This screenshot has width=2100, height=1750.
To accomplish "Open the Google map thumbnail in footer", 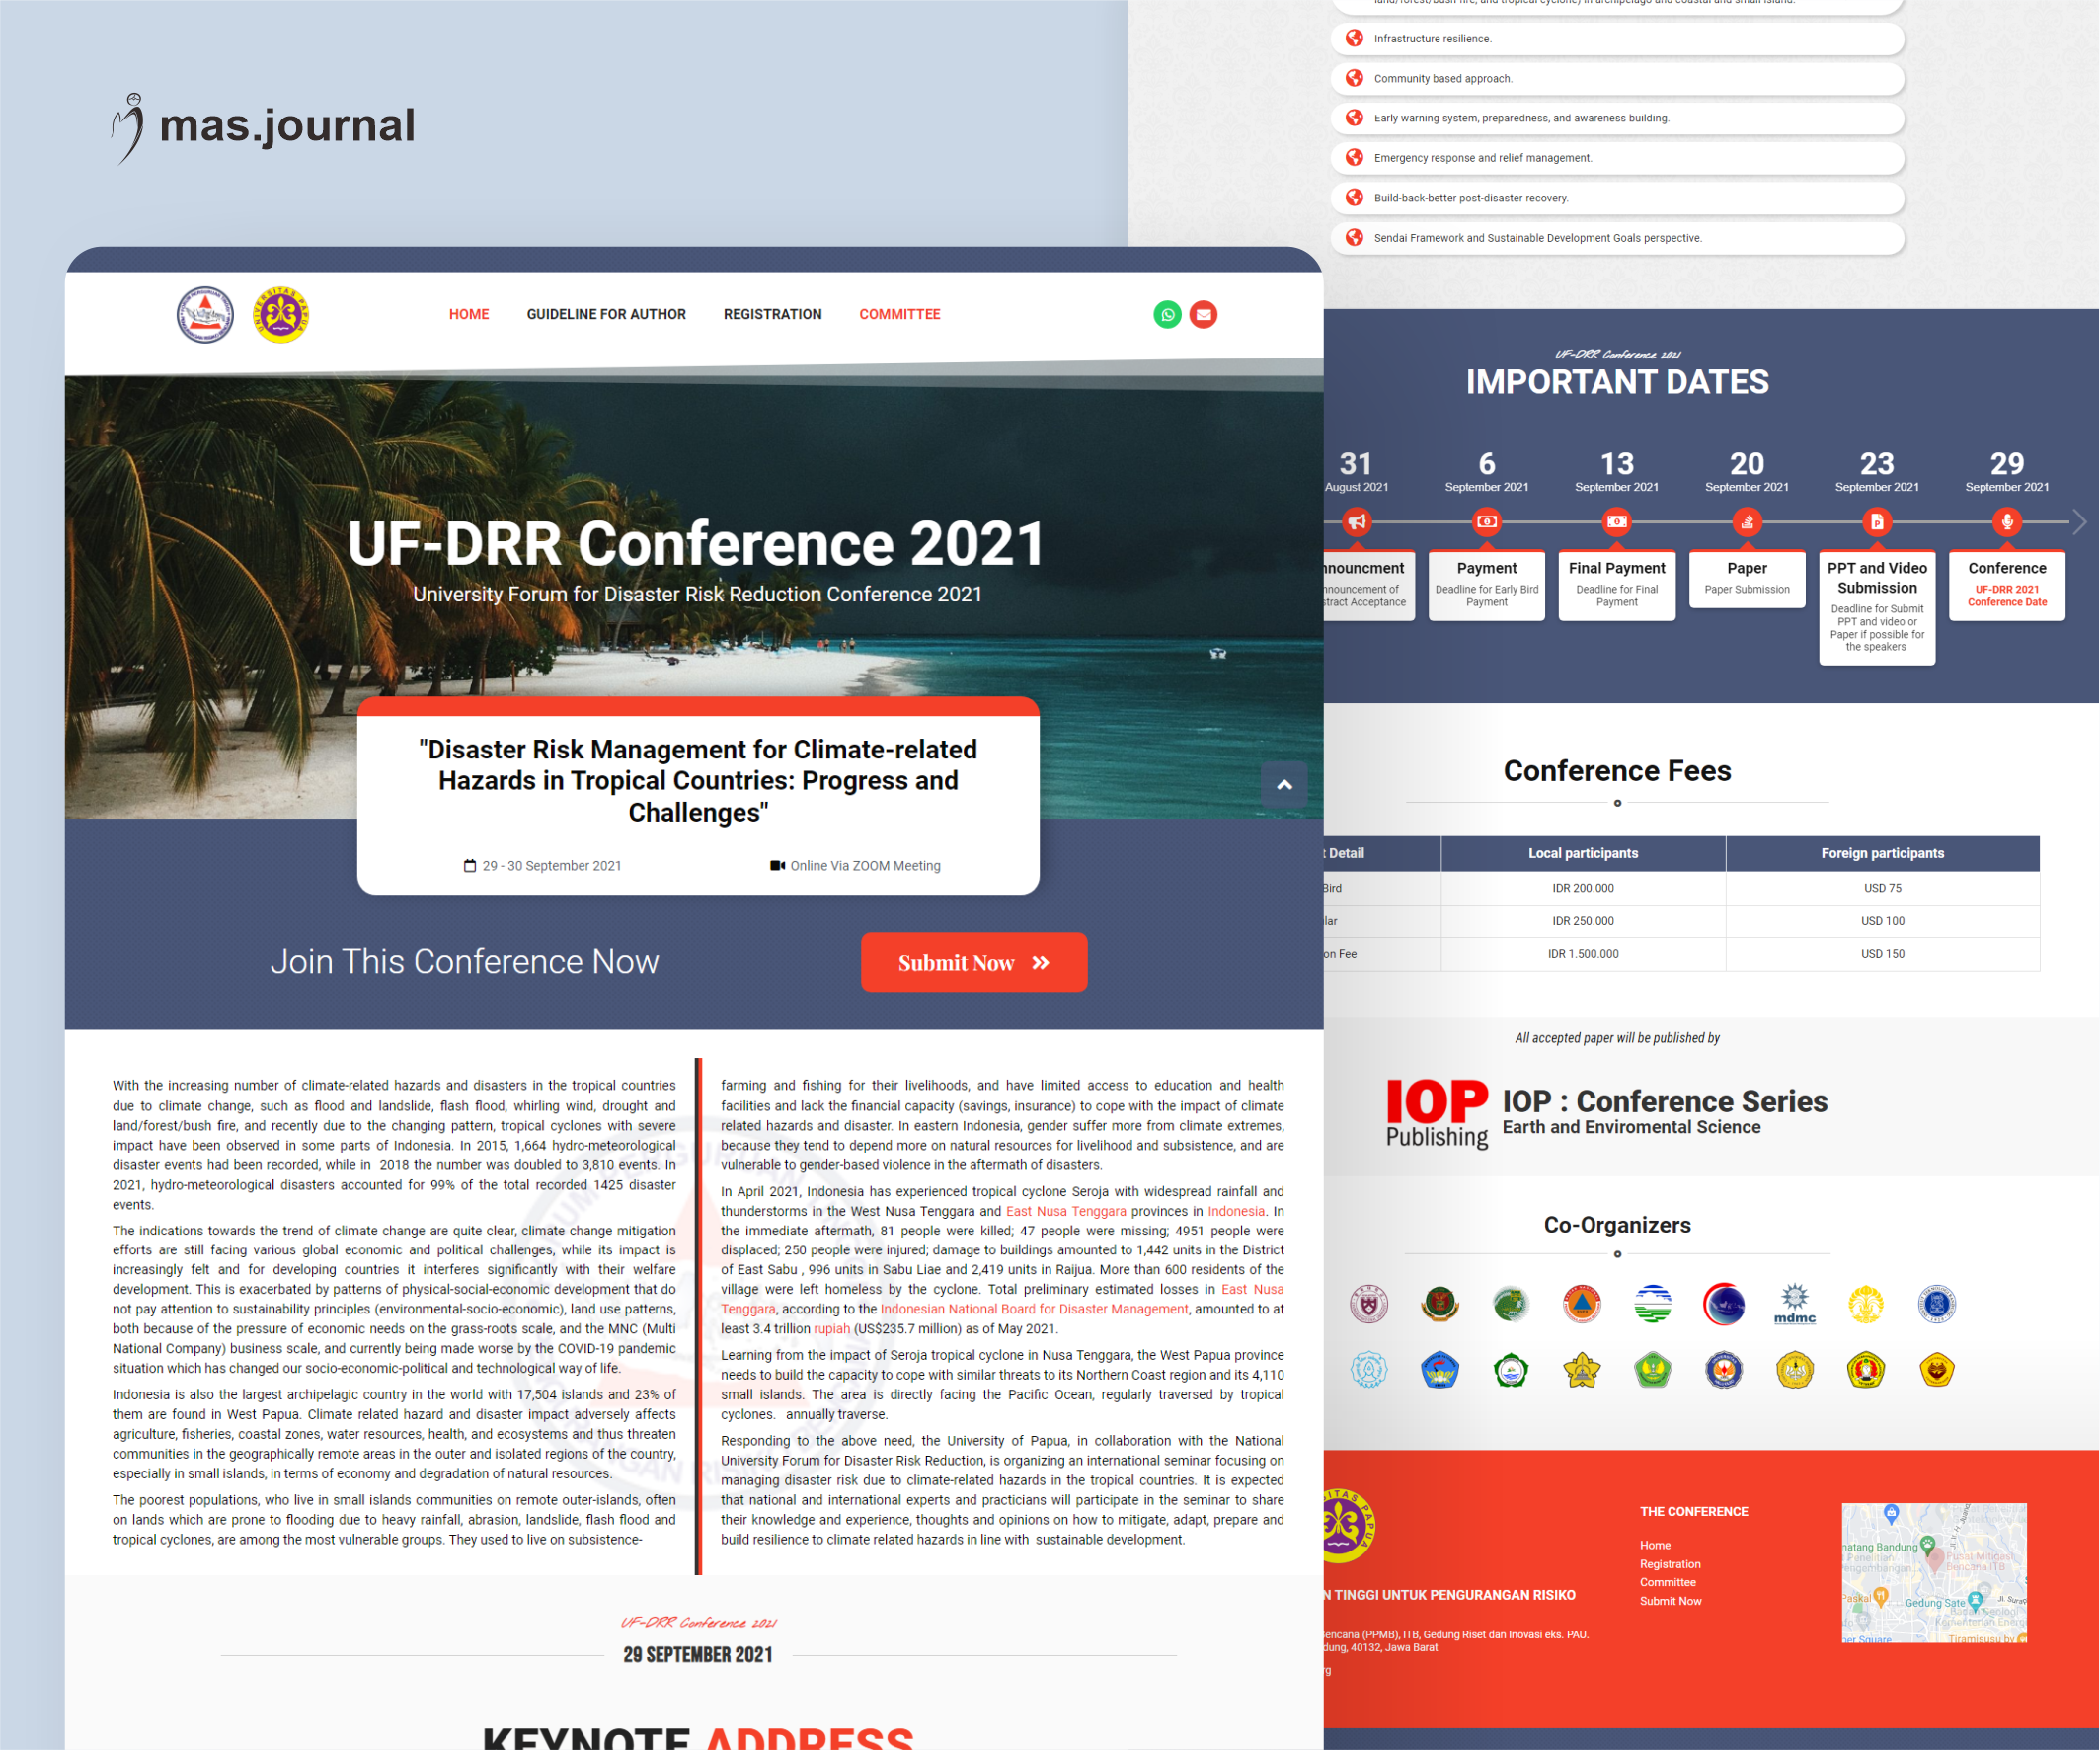I will 1934,1572.
